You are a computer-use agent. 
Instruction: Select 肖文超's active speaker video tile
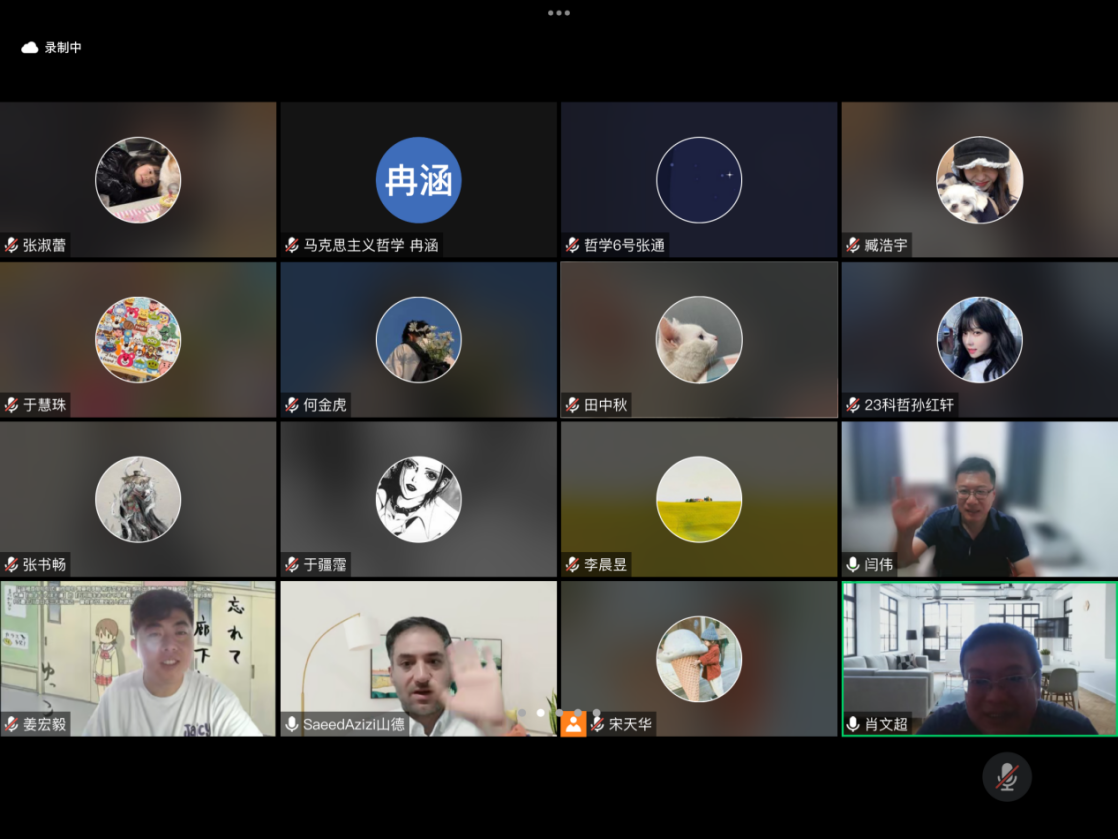click(x=979, y=658)
